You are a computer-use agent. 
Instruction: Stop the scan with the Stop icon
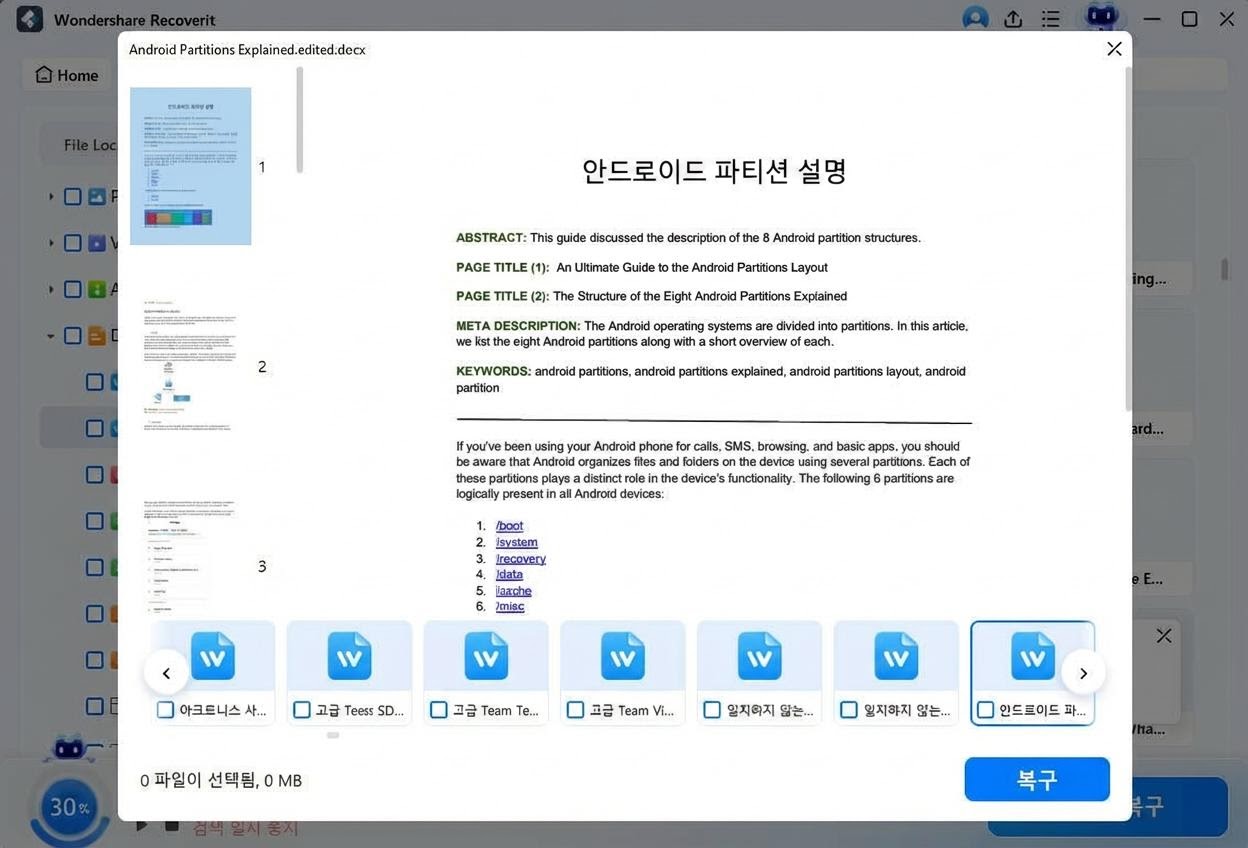click(x=170, y=826)
